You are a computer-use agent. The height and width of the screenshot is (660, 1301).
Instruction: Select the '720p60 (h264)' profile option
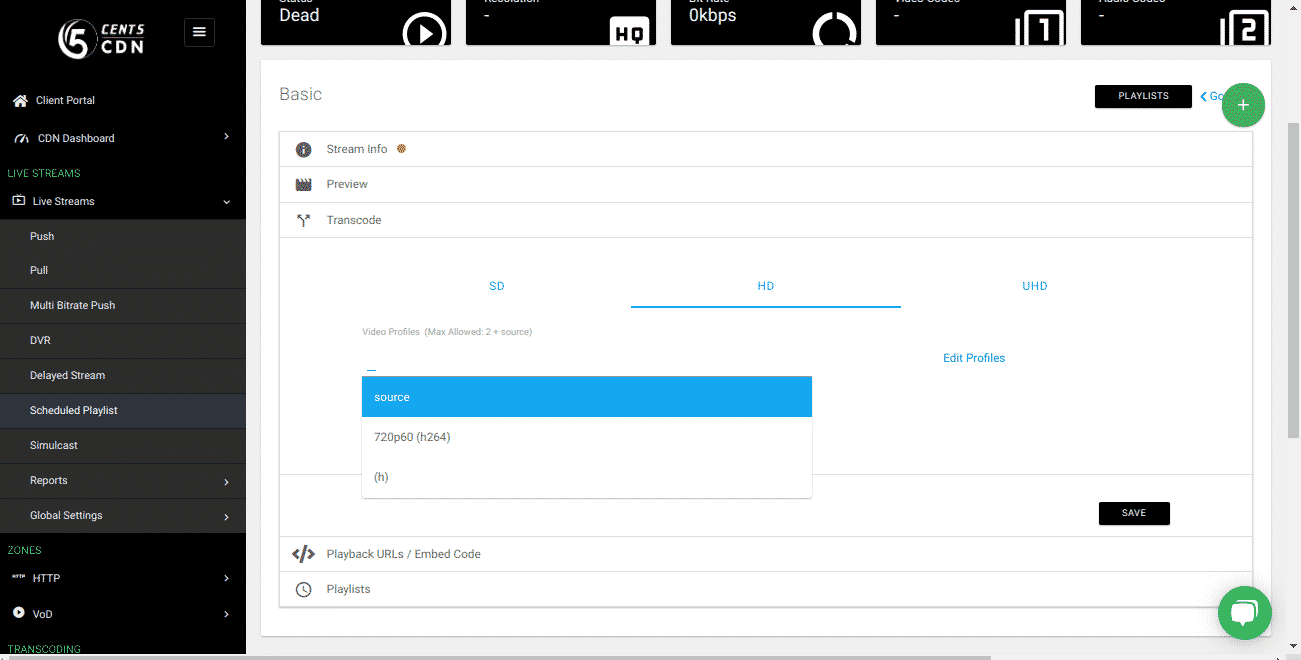587,437
